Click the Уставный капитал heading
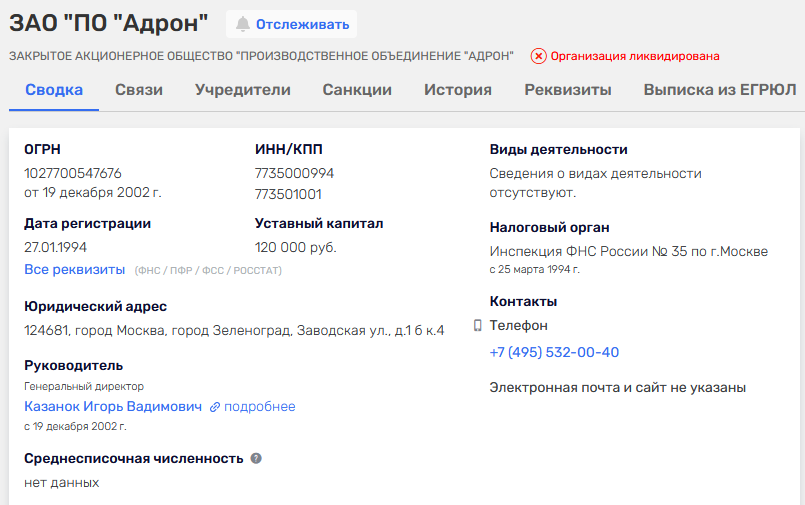The image size is (805, 505). [319, 224]
